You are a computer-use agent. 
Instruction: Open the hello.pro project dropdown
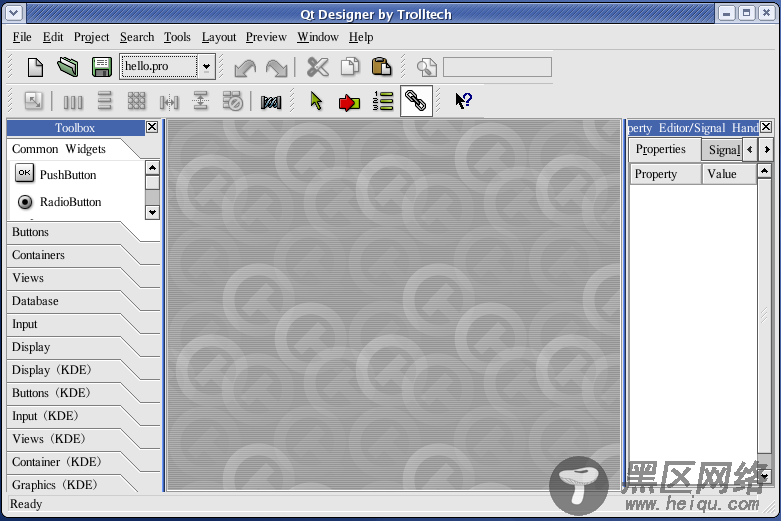coord(206,67)
